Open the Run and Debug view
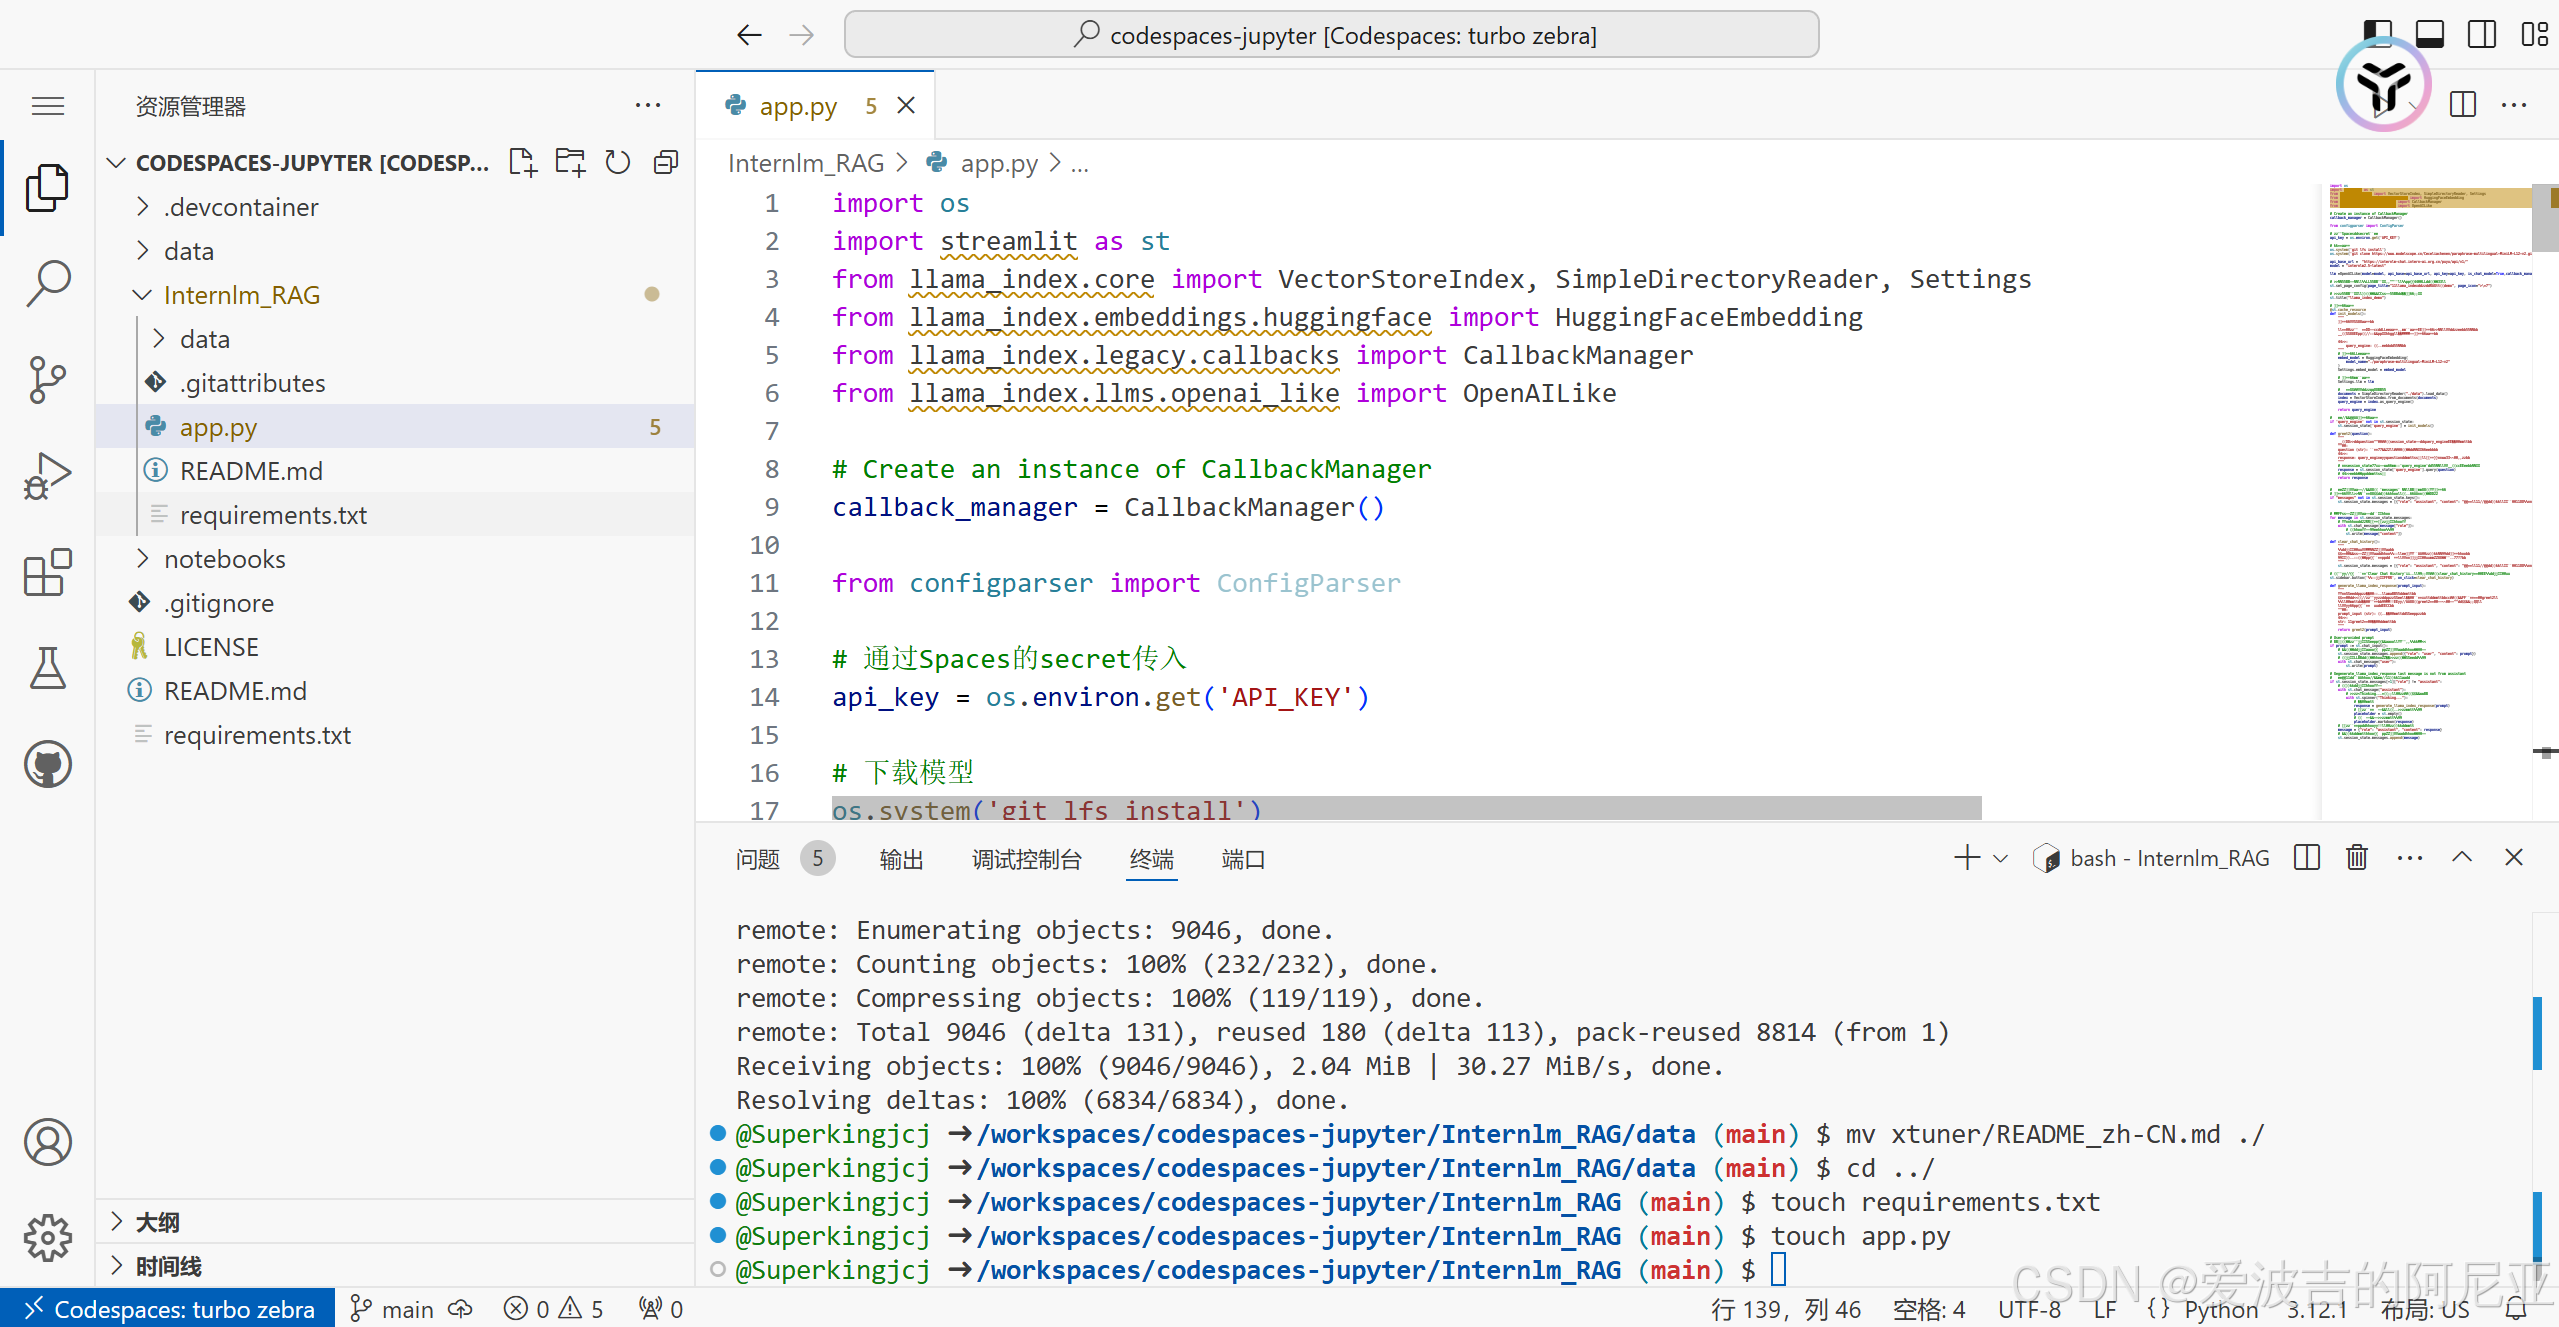Screen dimensions: 2559x1327 tap(47, 476)
